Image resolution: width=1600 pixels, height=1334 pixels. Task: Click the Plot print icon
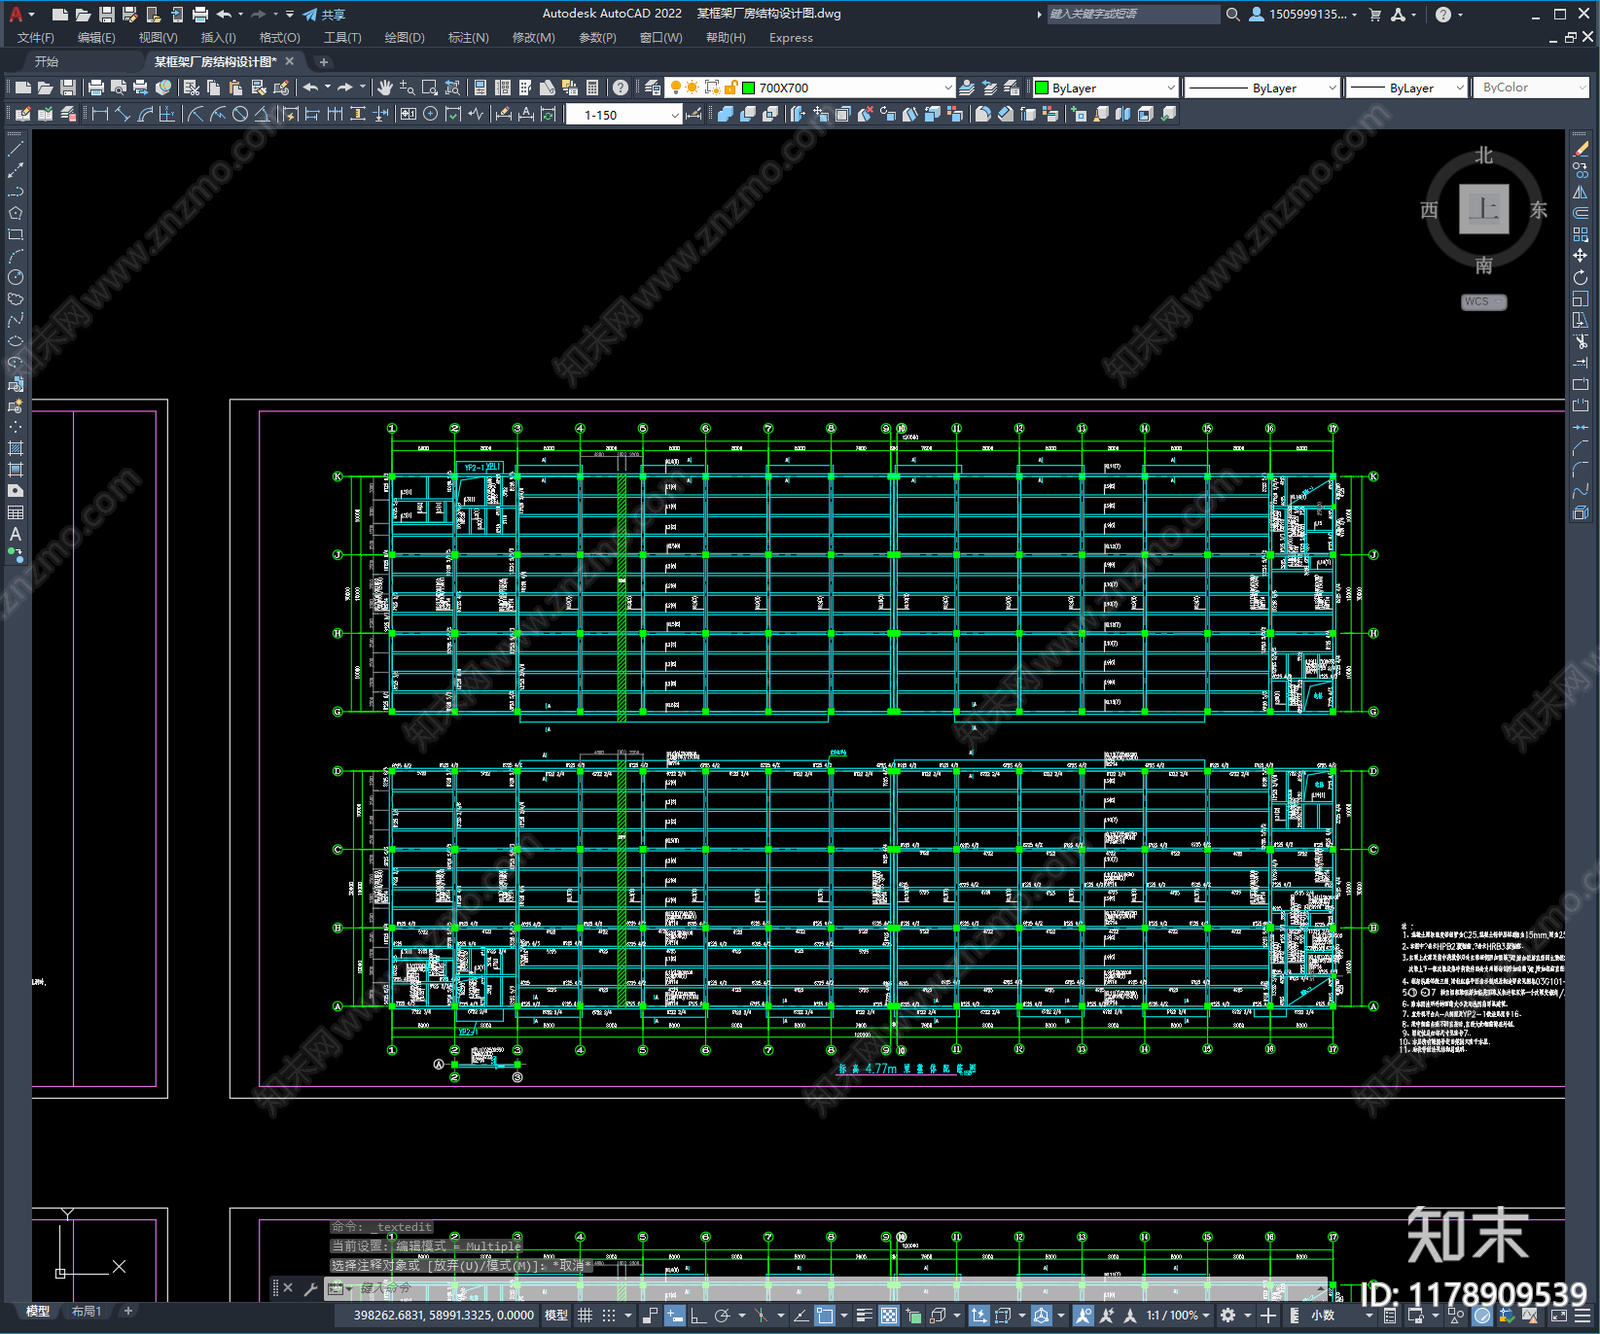(96, 88)
